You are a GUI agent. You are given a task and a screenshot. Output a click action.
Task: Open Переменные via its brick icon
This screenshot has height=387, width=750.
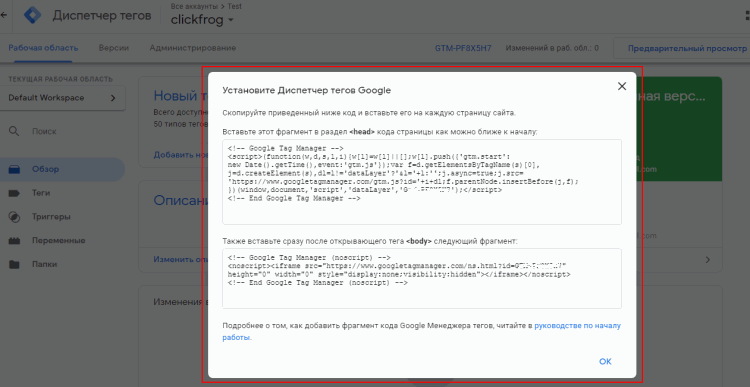click(14, 241)
